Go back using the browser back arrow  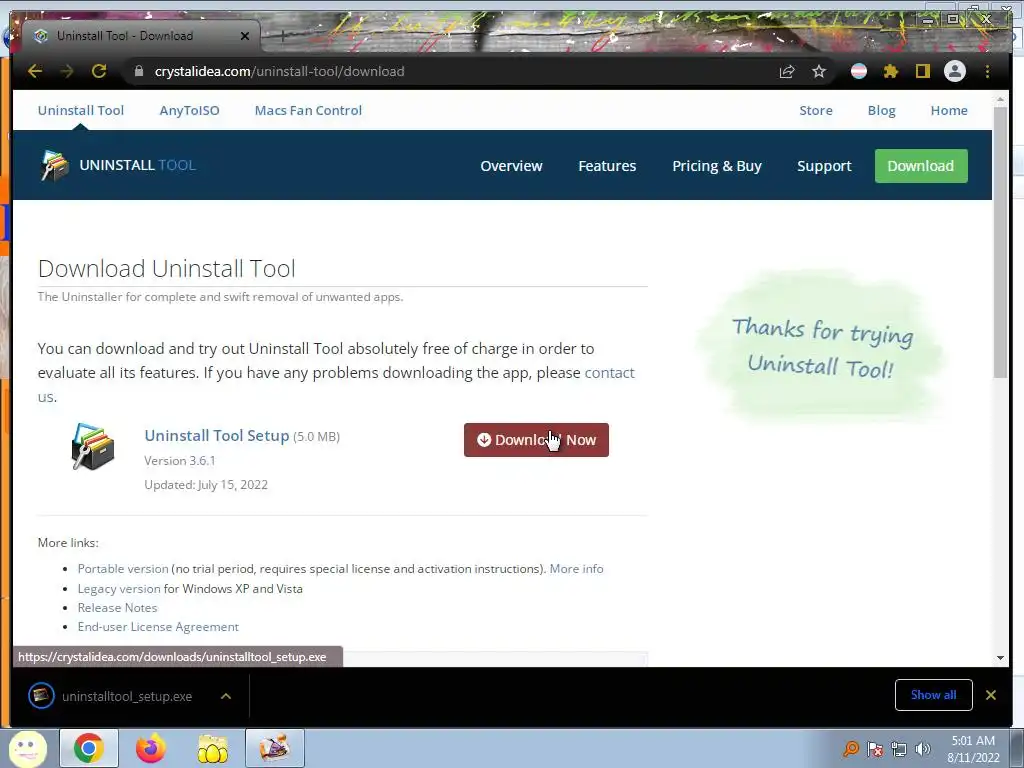(35, 71)
